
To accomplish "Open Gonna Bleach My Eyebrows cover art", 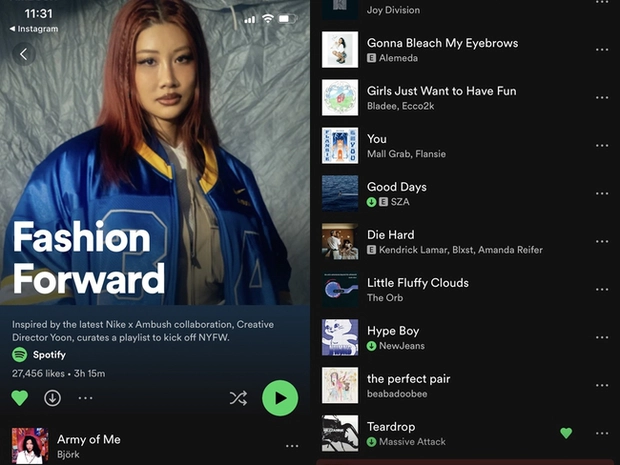I will [x=340, y=49].
